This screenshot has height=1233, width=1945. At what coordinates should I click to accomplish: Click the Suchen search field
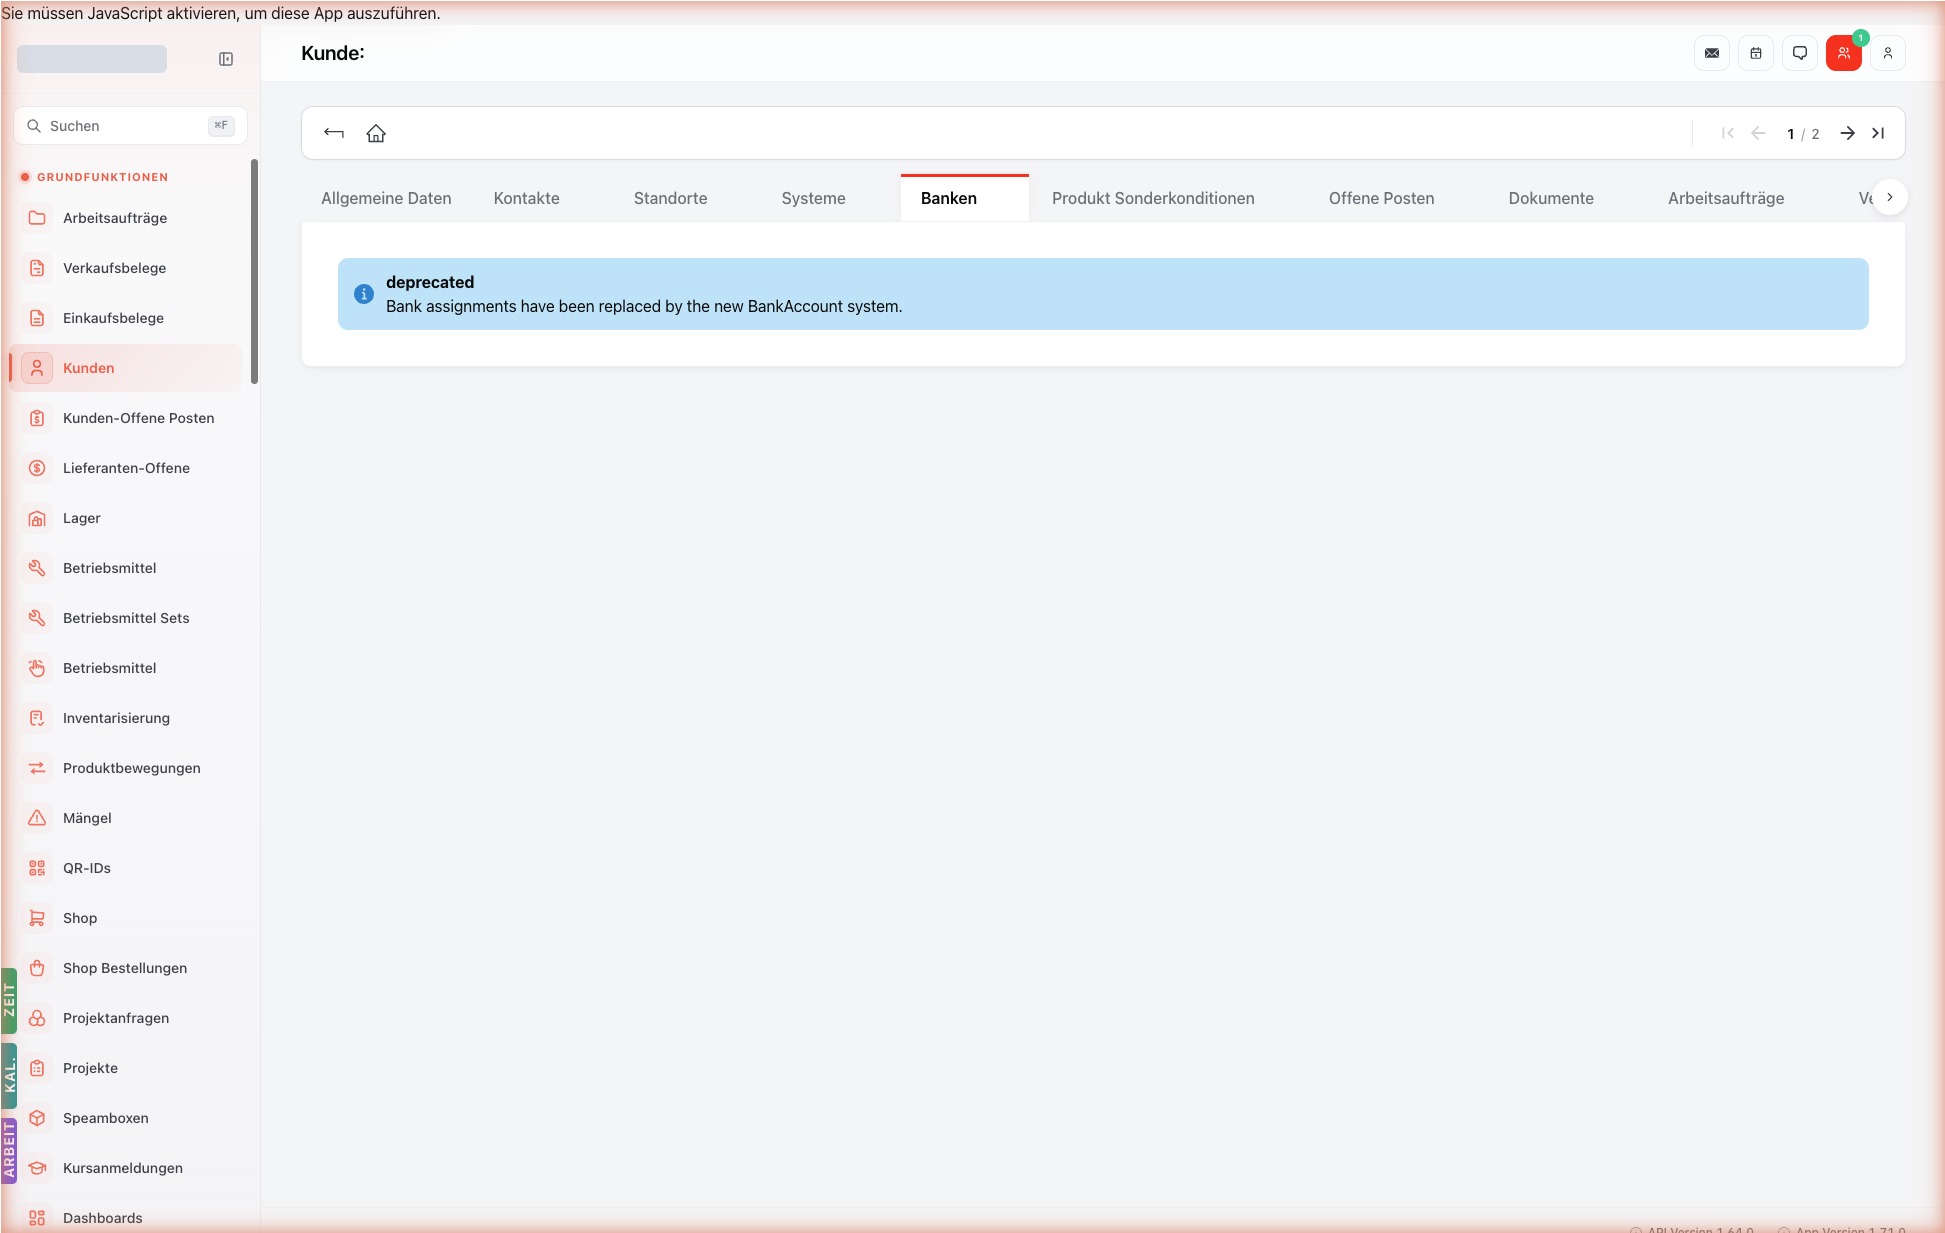tap(130, 126)
